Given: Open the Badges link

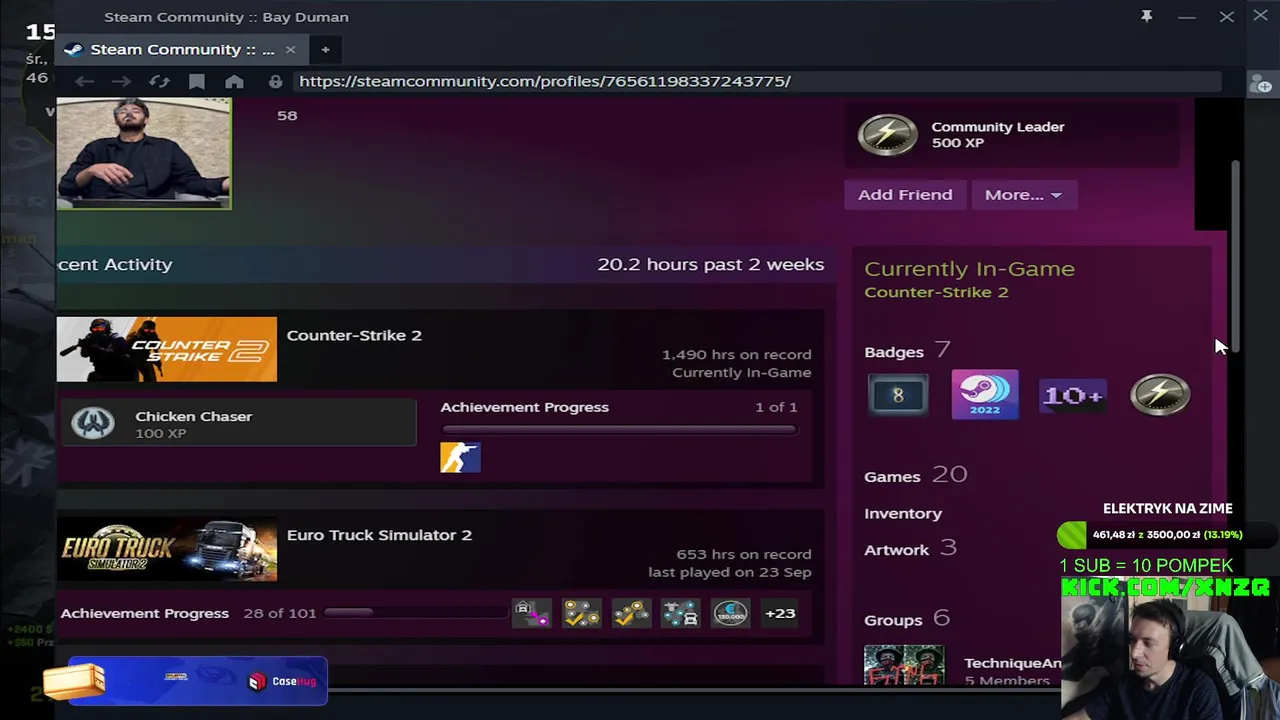Looking at the screenshot, I should [894, 352].
